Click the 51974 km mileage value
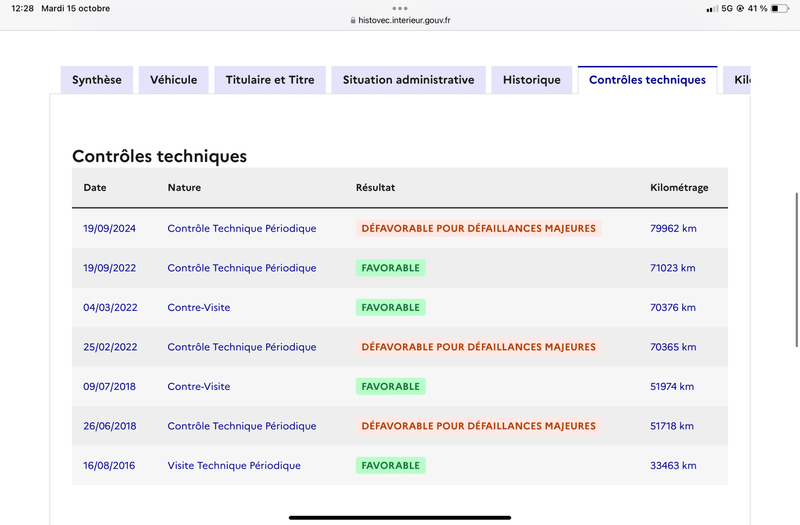 (x=672, y=386)
